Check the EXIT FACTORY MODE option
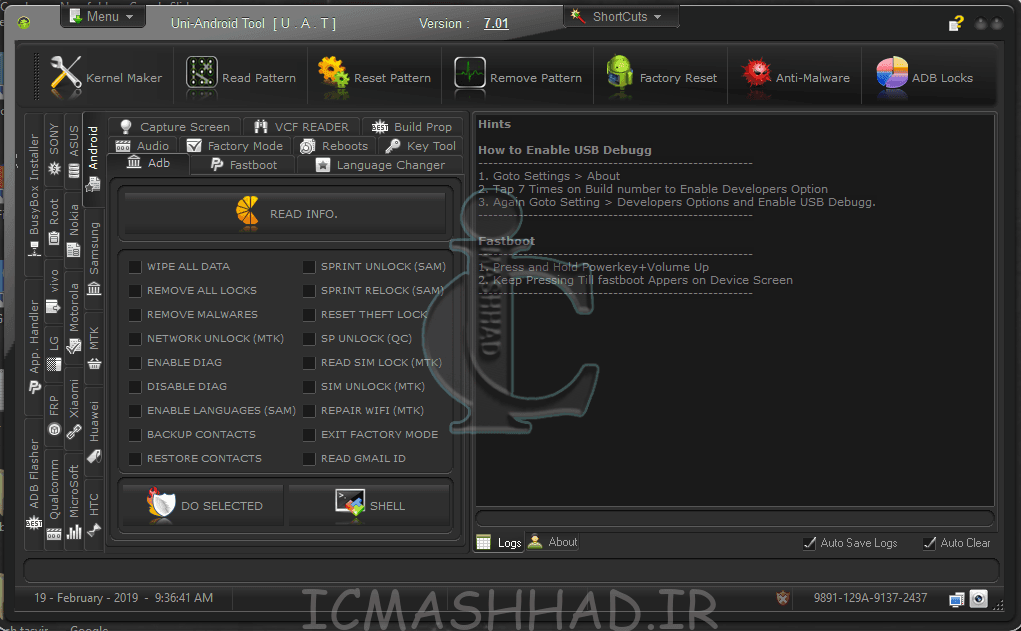 click(x=309, y=435)
